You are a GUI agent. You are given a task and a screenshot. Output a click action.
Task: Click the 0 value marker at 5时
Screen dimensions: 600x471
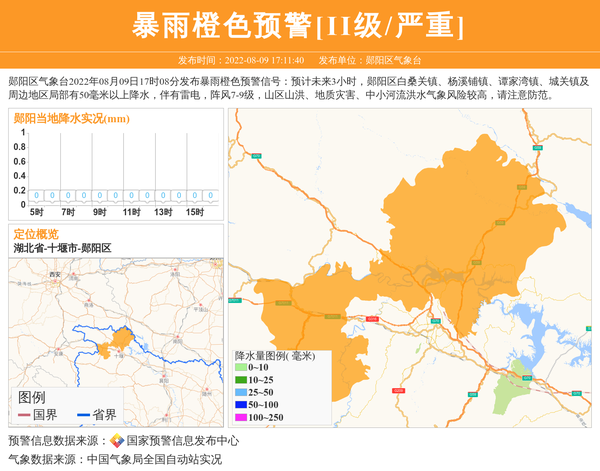[x=36, y=195]
